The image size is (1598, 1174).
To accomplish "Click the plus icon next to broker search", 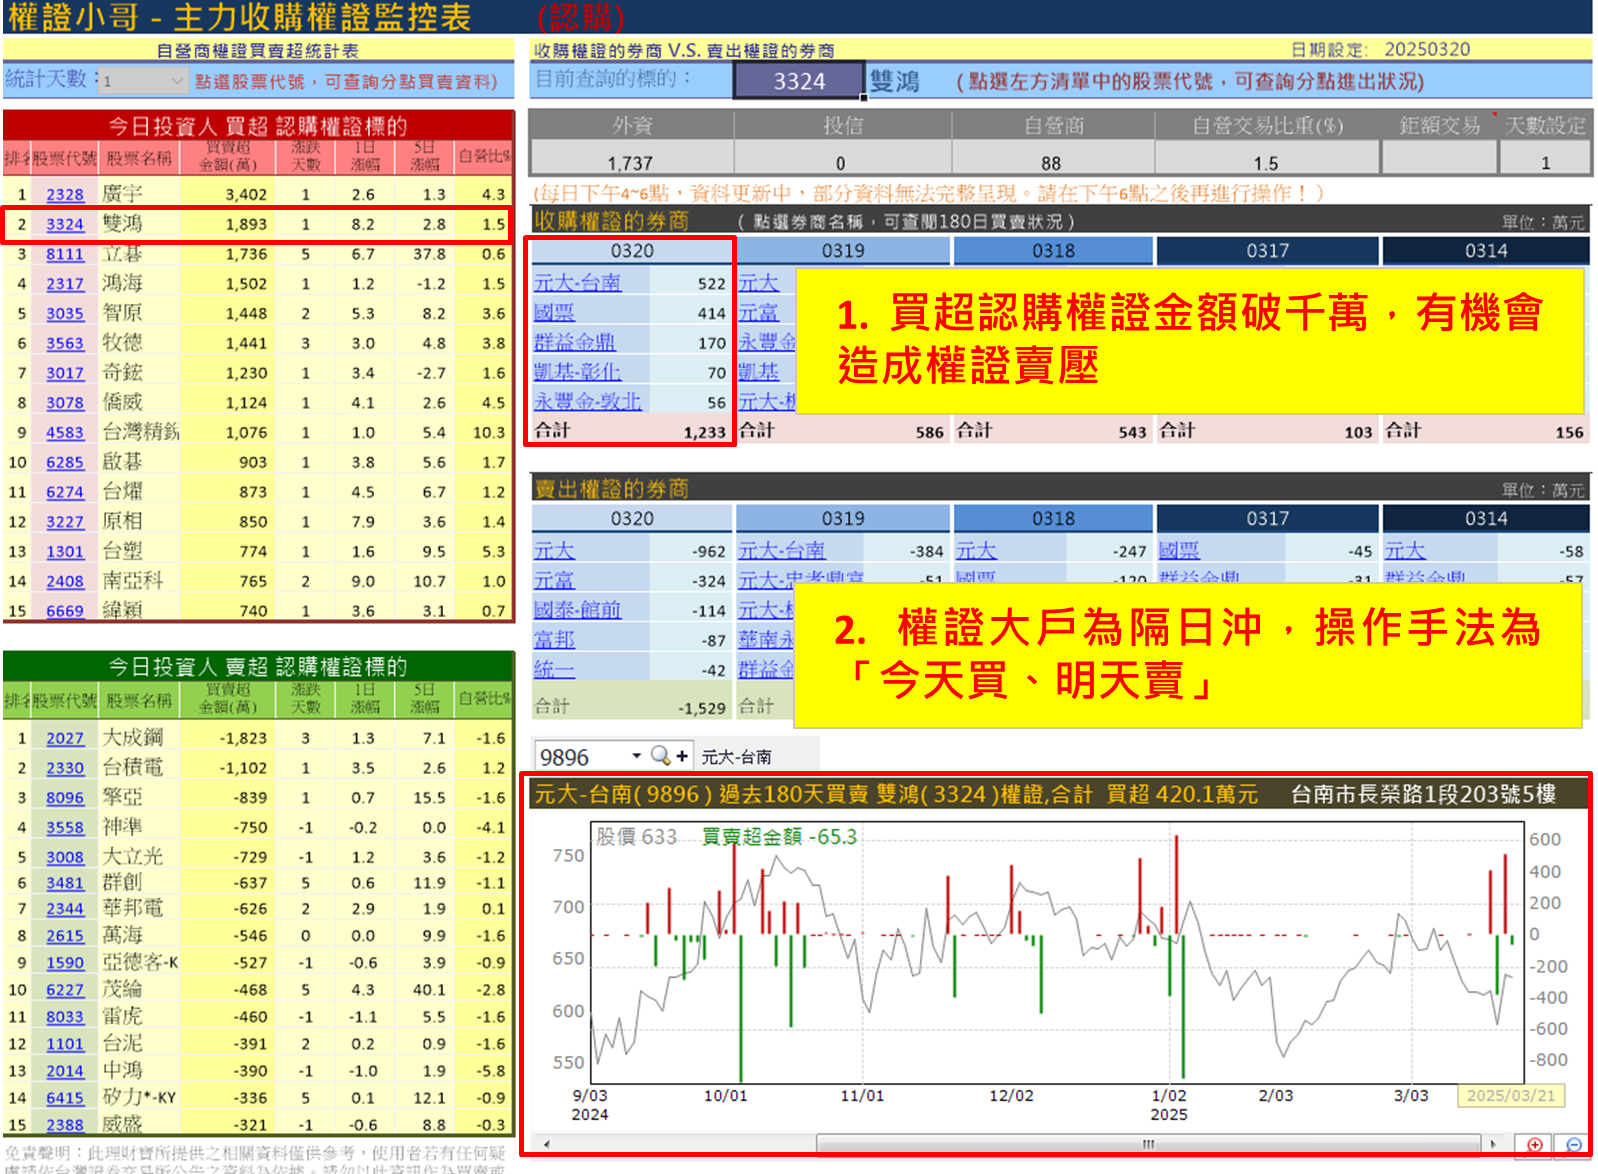I will point(682,756).
